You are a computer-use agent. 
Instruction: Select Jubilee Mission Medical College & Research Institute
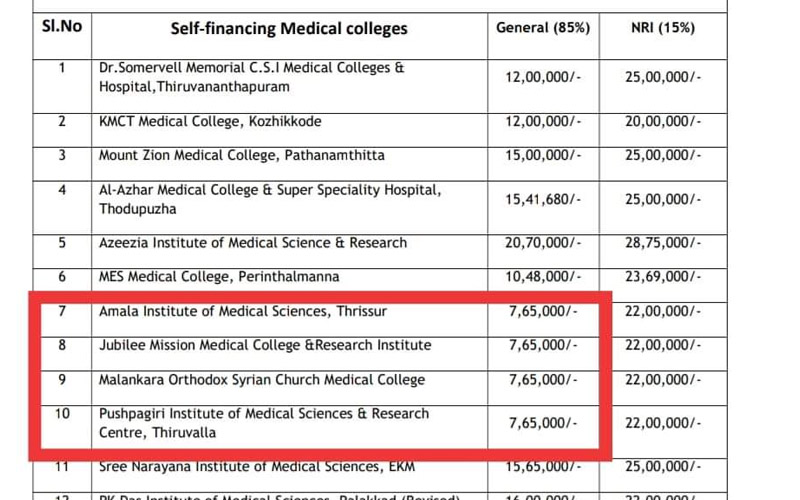click(x=264, y=345)
